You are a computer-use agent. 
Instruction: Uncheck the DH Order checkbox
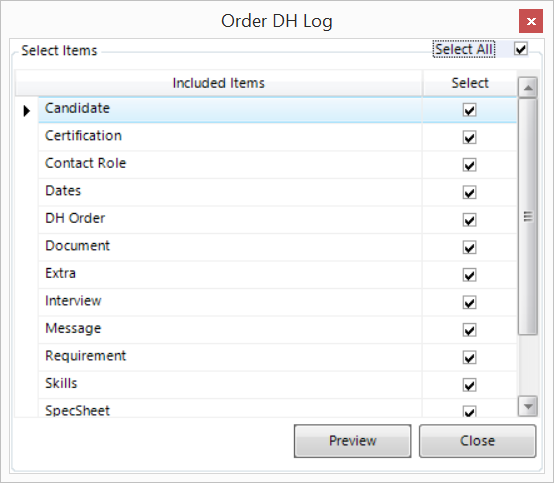469,220
